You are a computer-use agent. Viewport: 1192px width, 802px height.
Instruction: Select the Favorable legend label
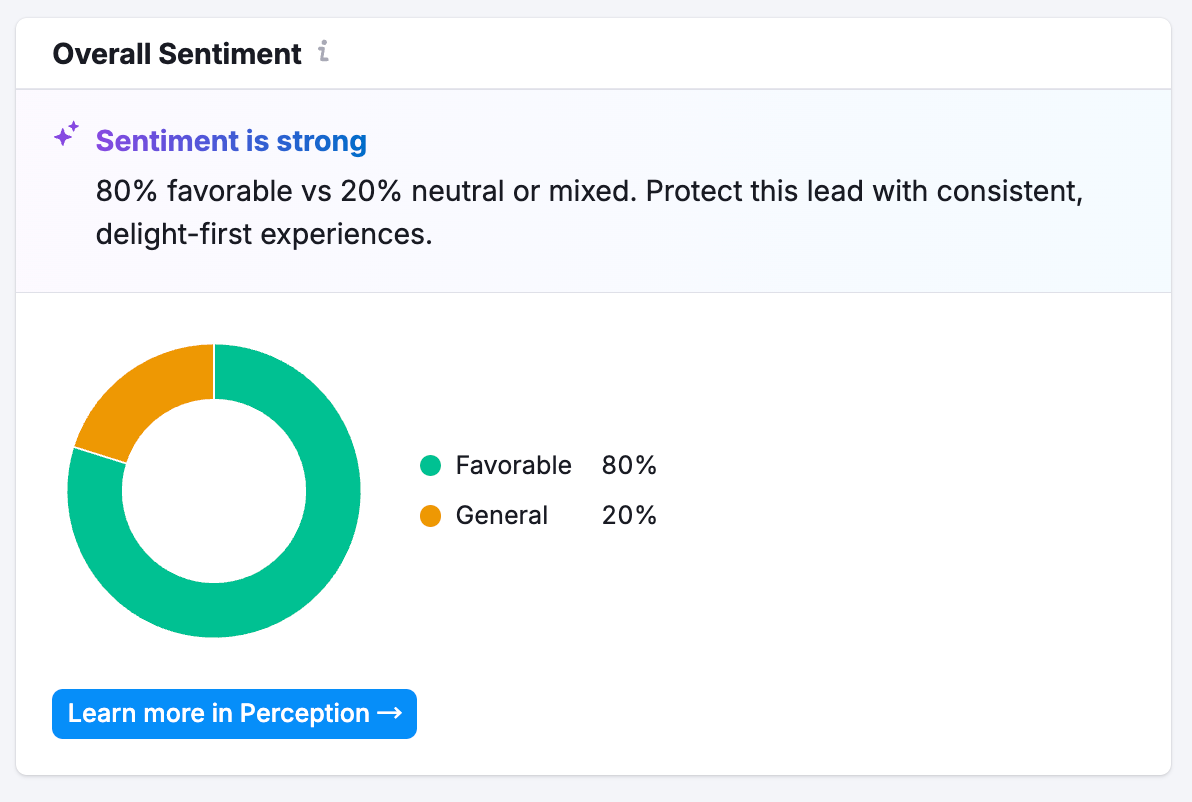(513, 465)
